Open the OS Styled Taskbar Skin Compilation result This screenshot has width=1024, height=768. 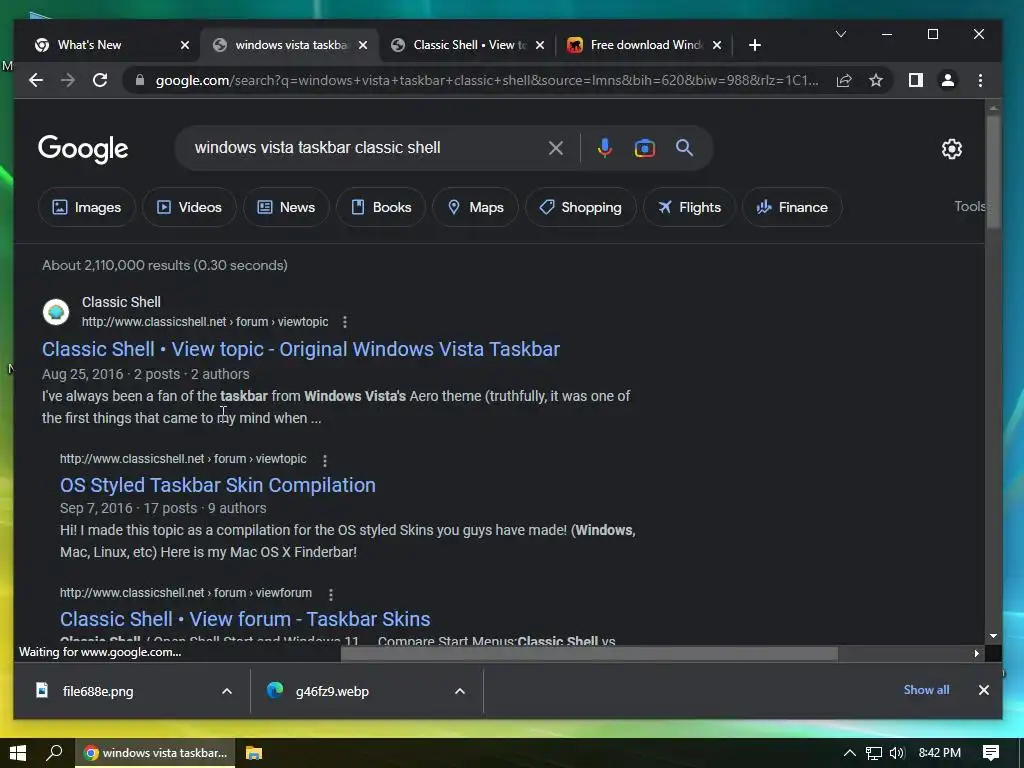217,485
